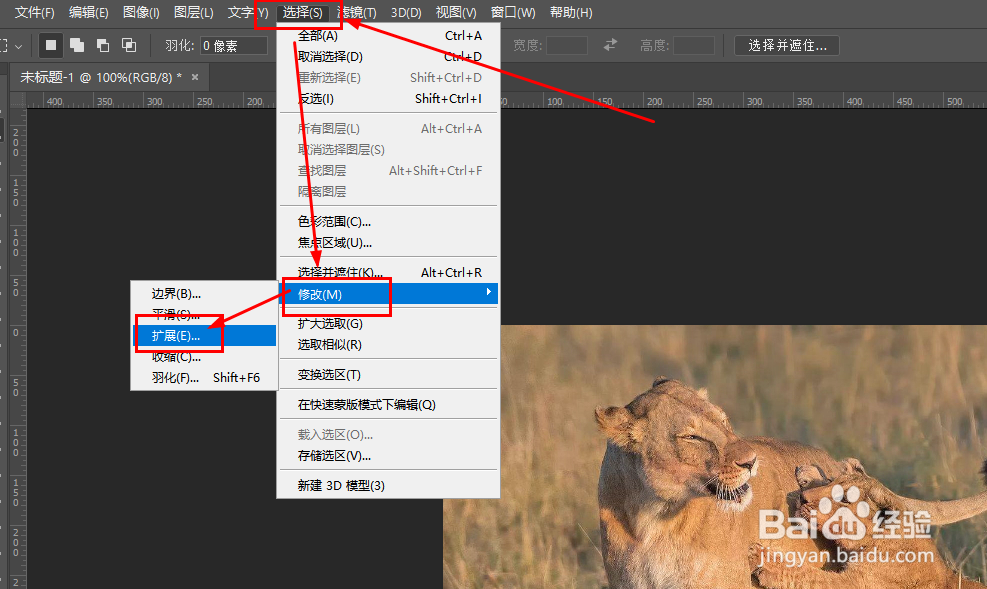Select the new selection mode icon

51,45
